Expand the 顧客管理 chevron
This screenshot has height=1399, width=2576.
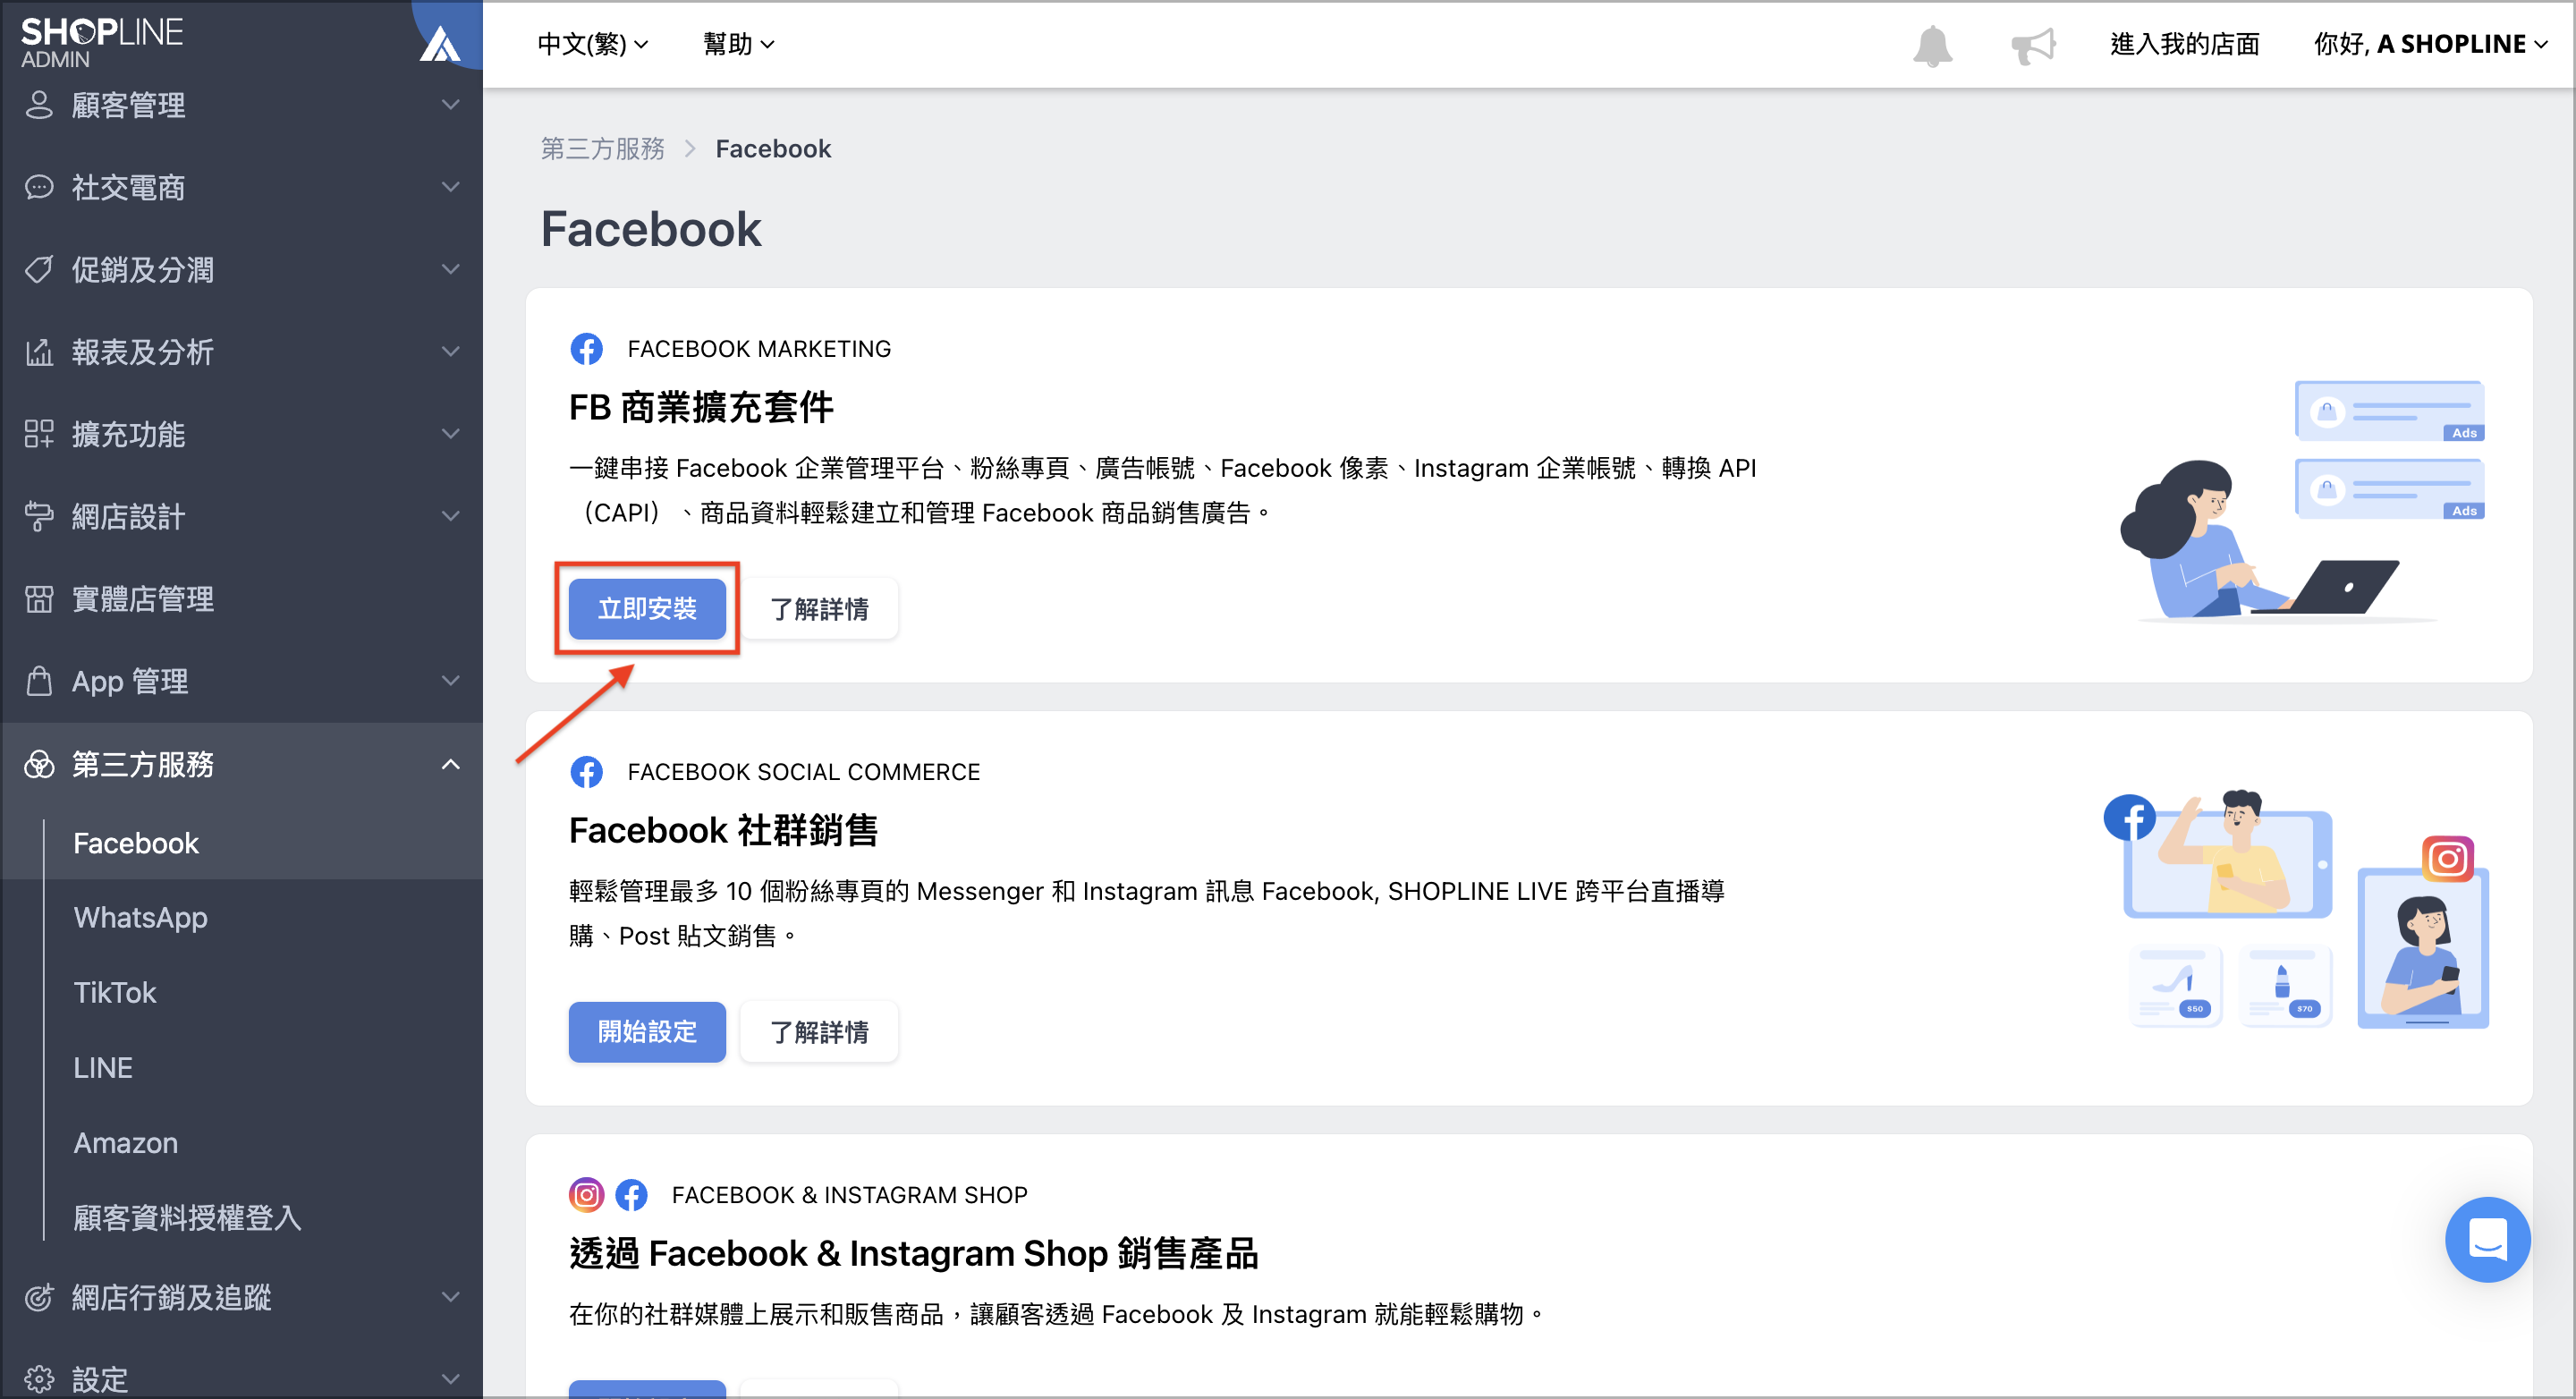[x=451, y=105]
